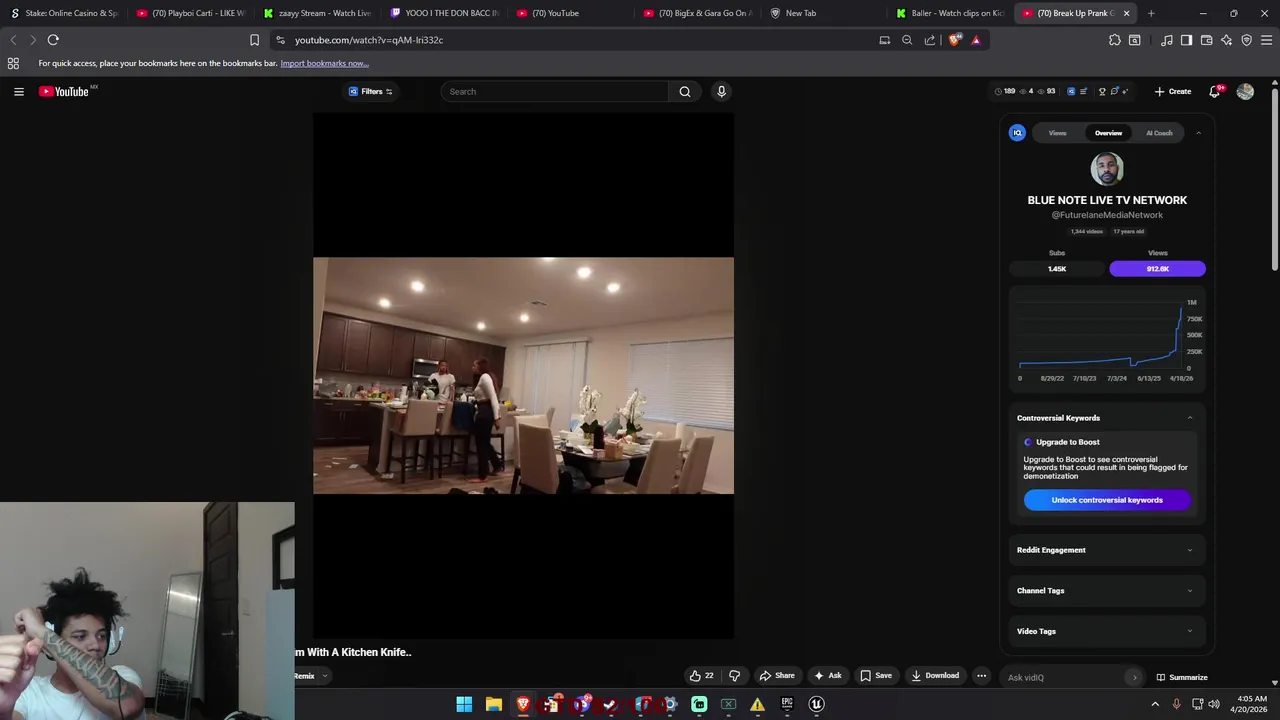Open Brave Leo AI sparkle icon
Image resolution: width=1280 pixels, height=720 pixels.
click(x=1226, y=40)
